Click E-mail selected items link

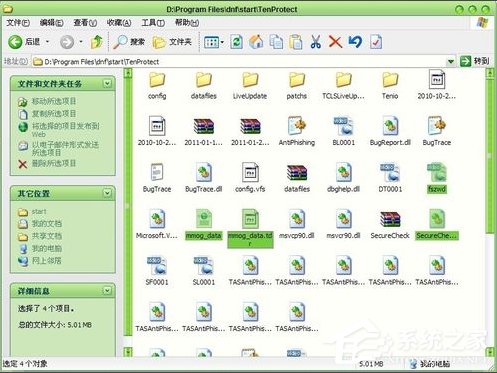(65, 149)
